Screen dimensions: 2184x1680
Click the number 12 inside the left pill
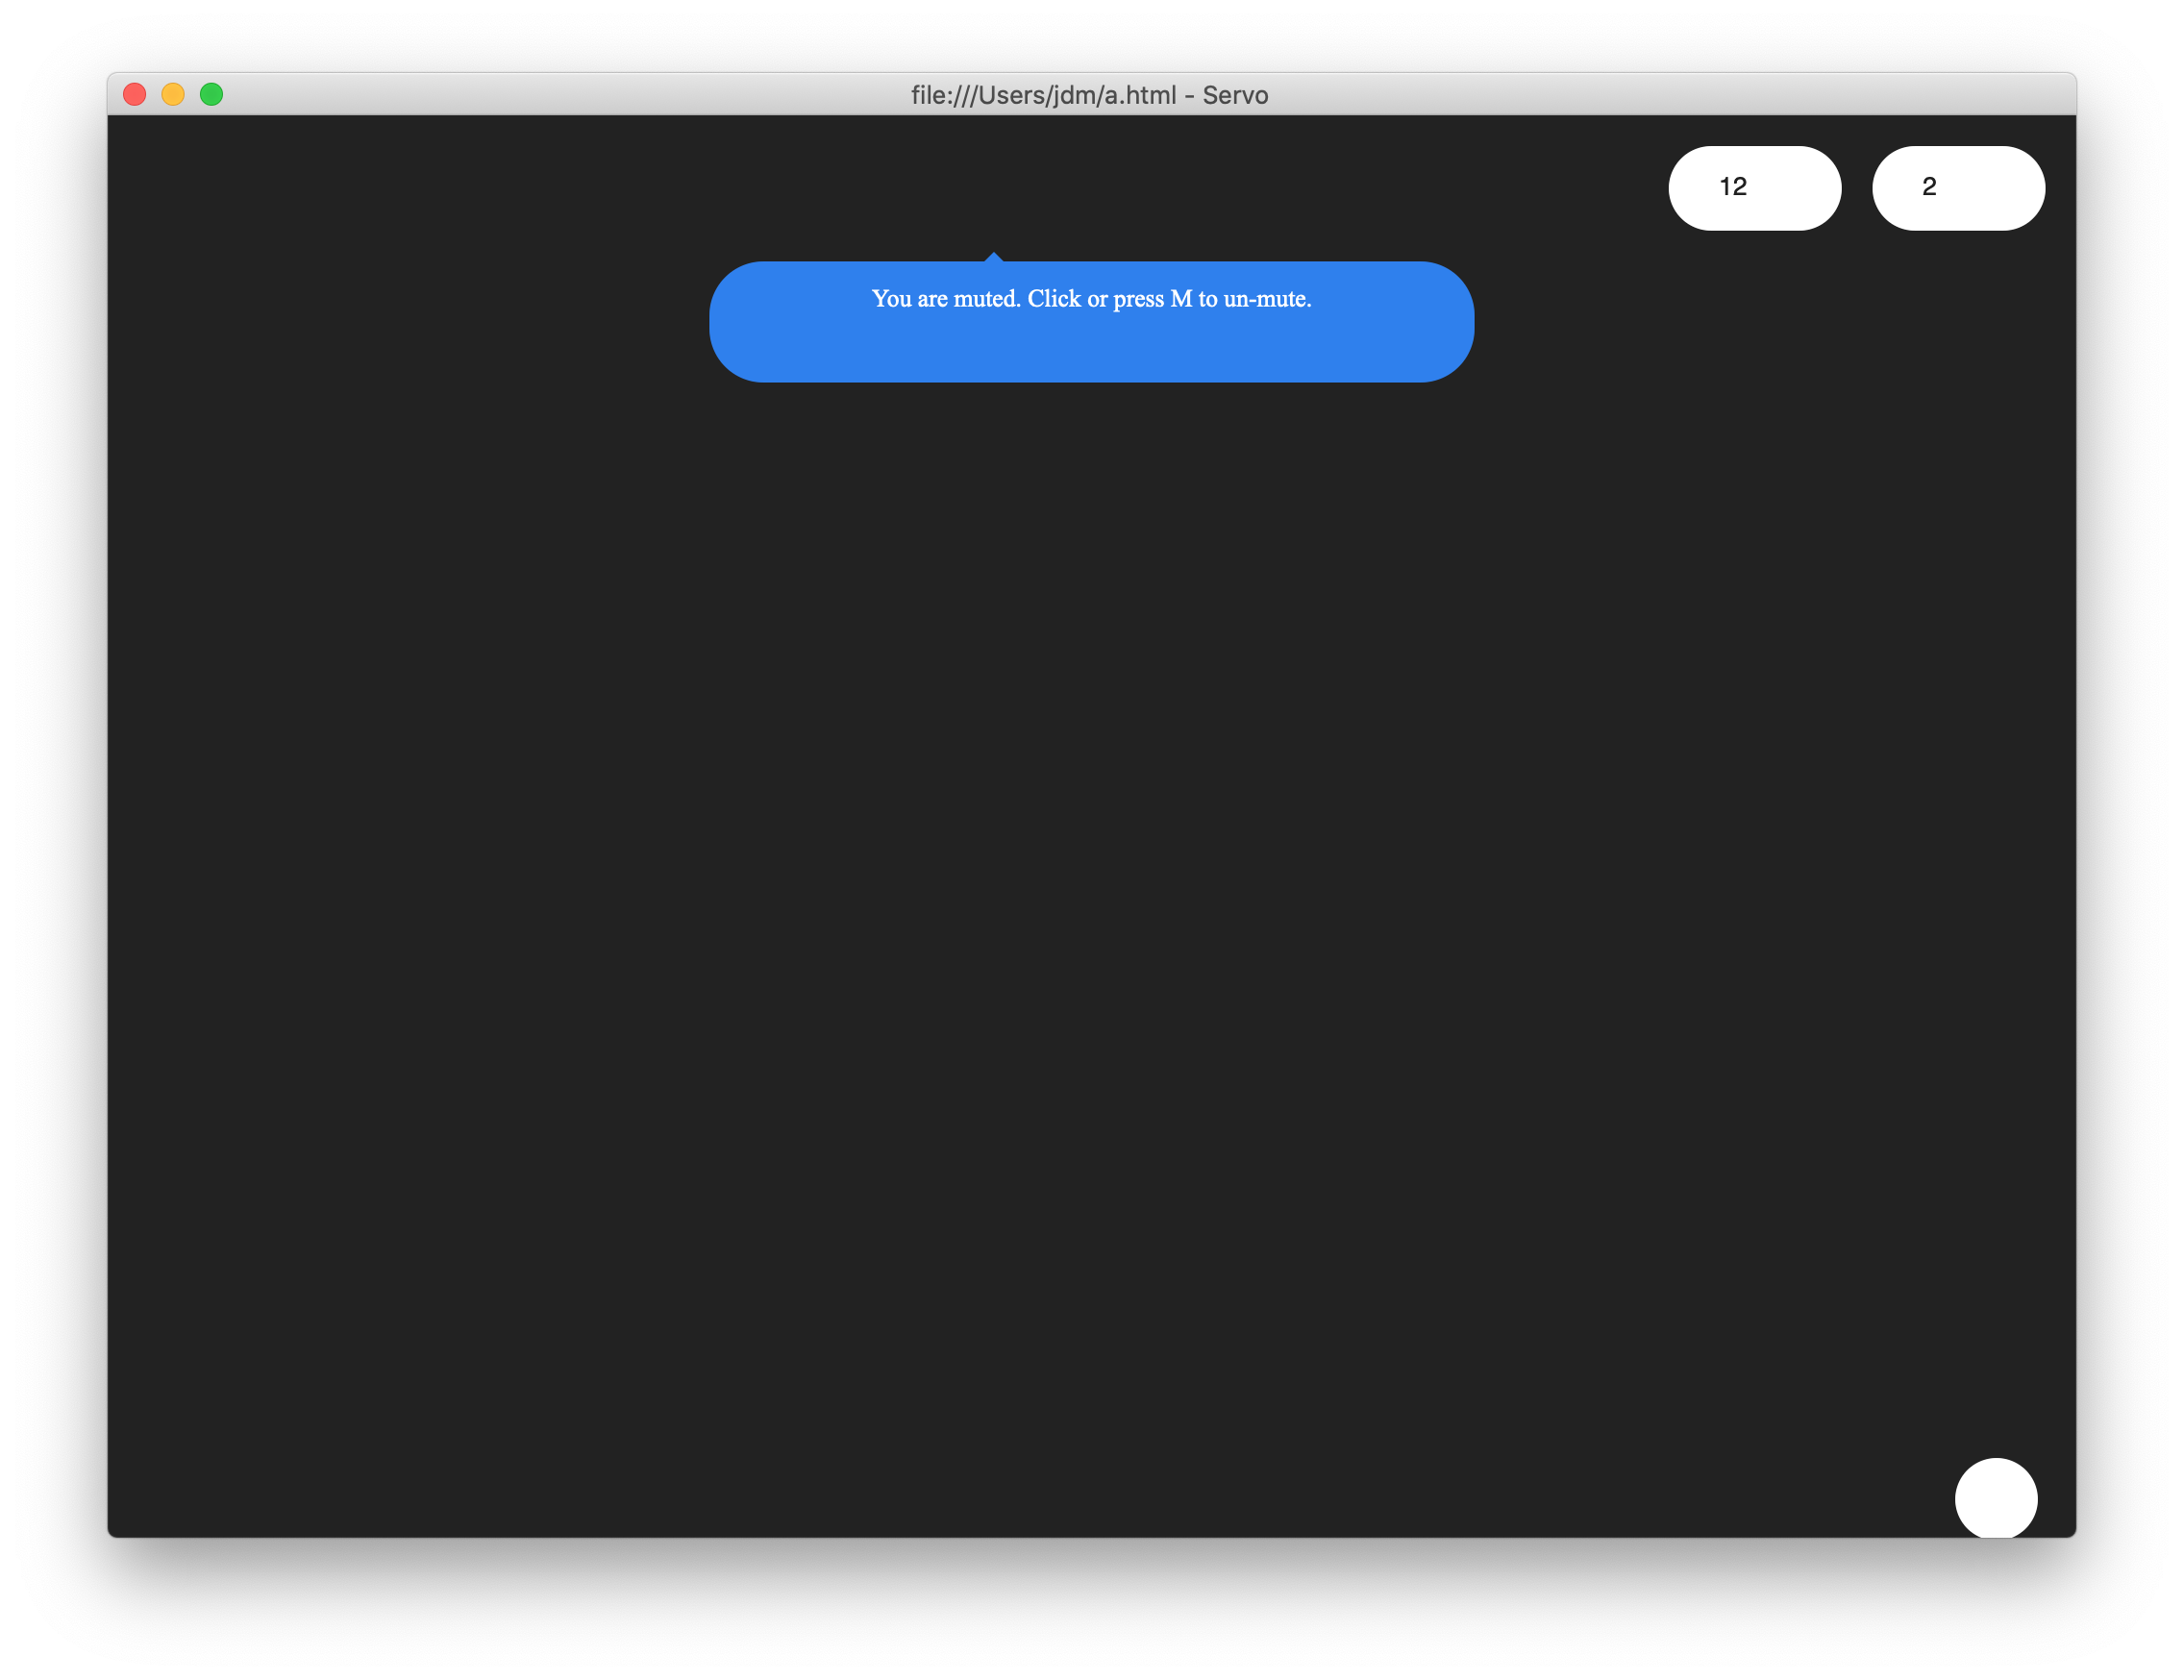tap(1732, 187)
